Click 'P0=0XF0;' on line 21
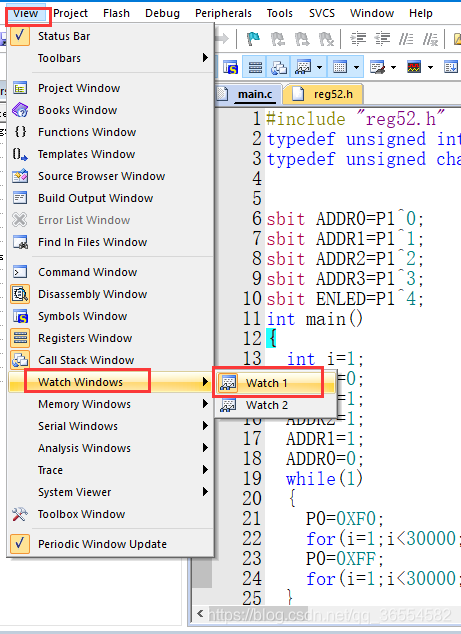 [x=345, y=518]
